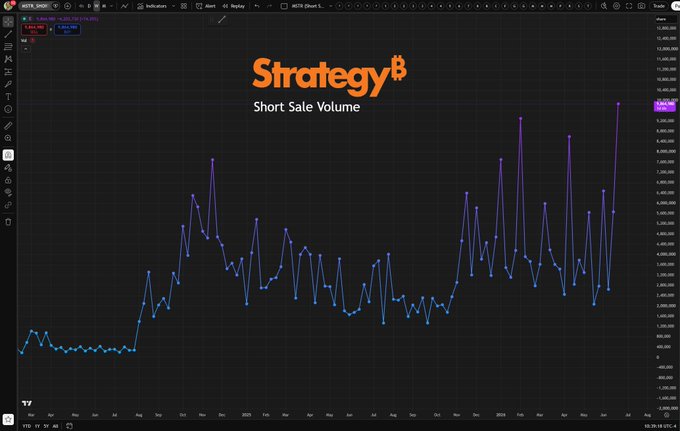Click the trash remove objects icon

coord(8,222)
